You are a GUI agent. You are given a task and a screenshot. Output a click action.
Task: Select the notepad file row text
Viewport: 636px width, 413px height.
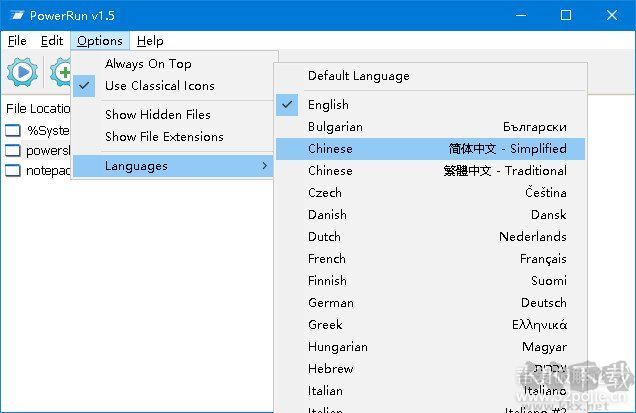48,171
